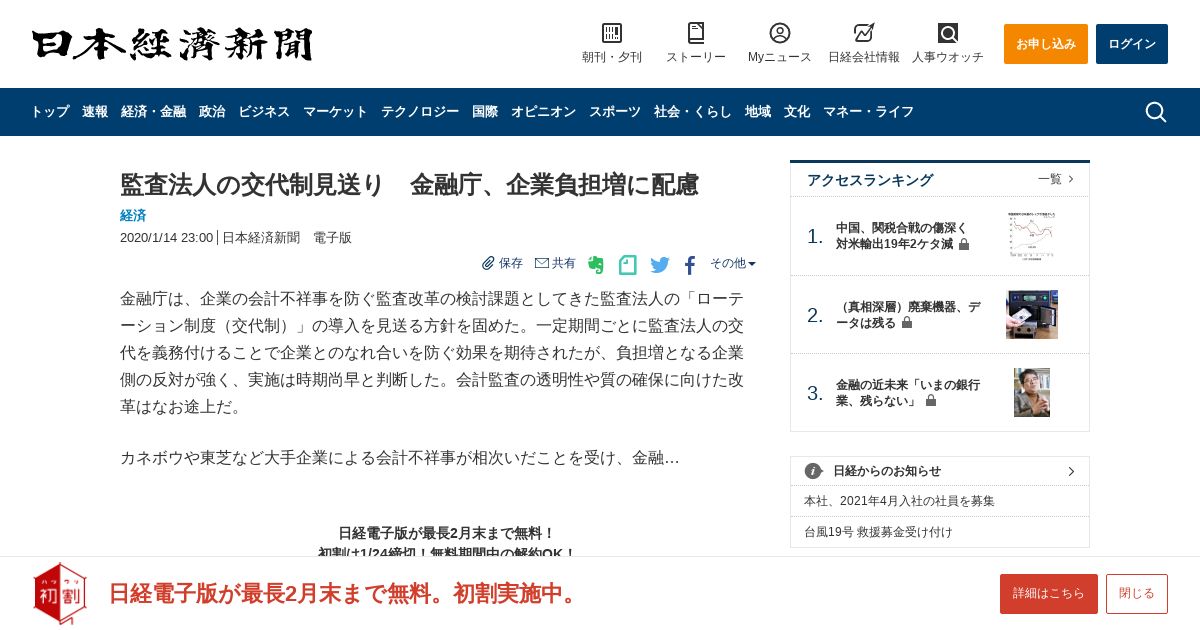This screenshot has width=1200, height=630.
Task: Click the info icon beside 日経からのお知らせ
Action: click(x=813, y=471)
